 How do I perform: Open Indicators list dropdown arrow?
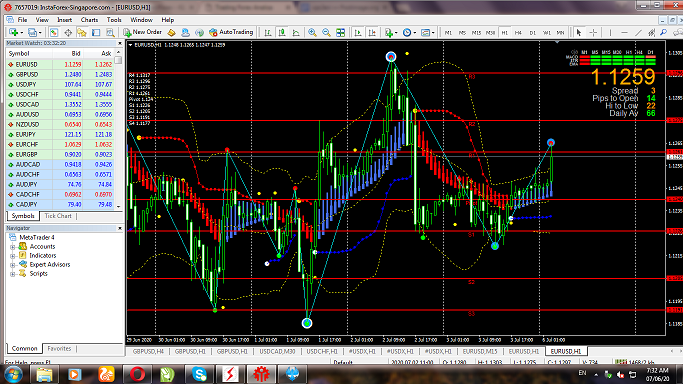(x=396, y=33)
